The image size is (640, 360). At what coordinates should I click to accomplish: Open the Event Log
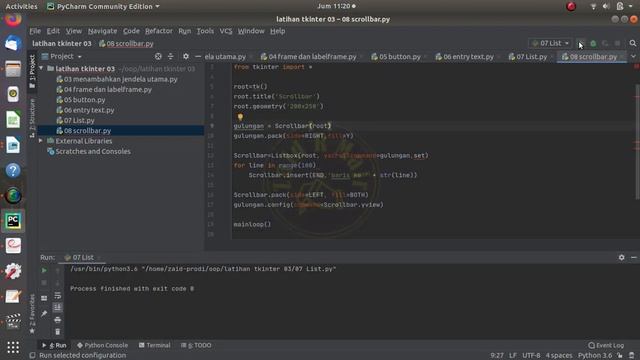(x=606, y=345)
